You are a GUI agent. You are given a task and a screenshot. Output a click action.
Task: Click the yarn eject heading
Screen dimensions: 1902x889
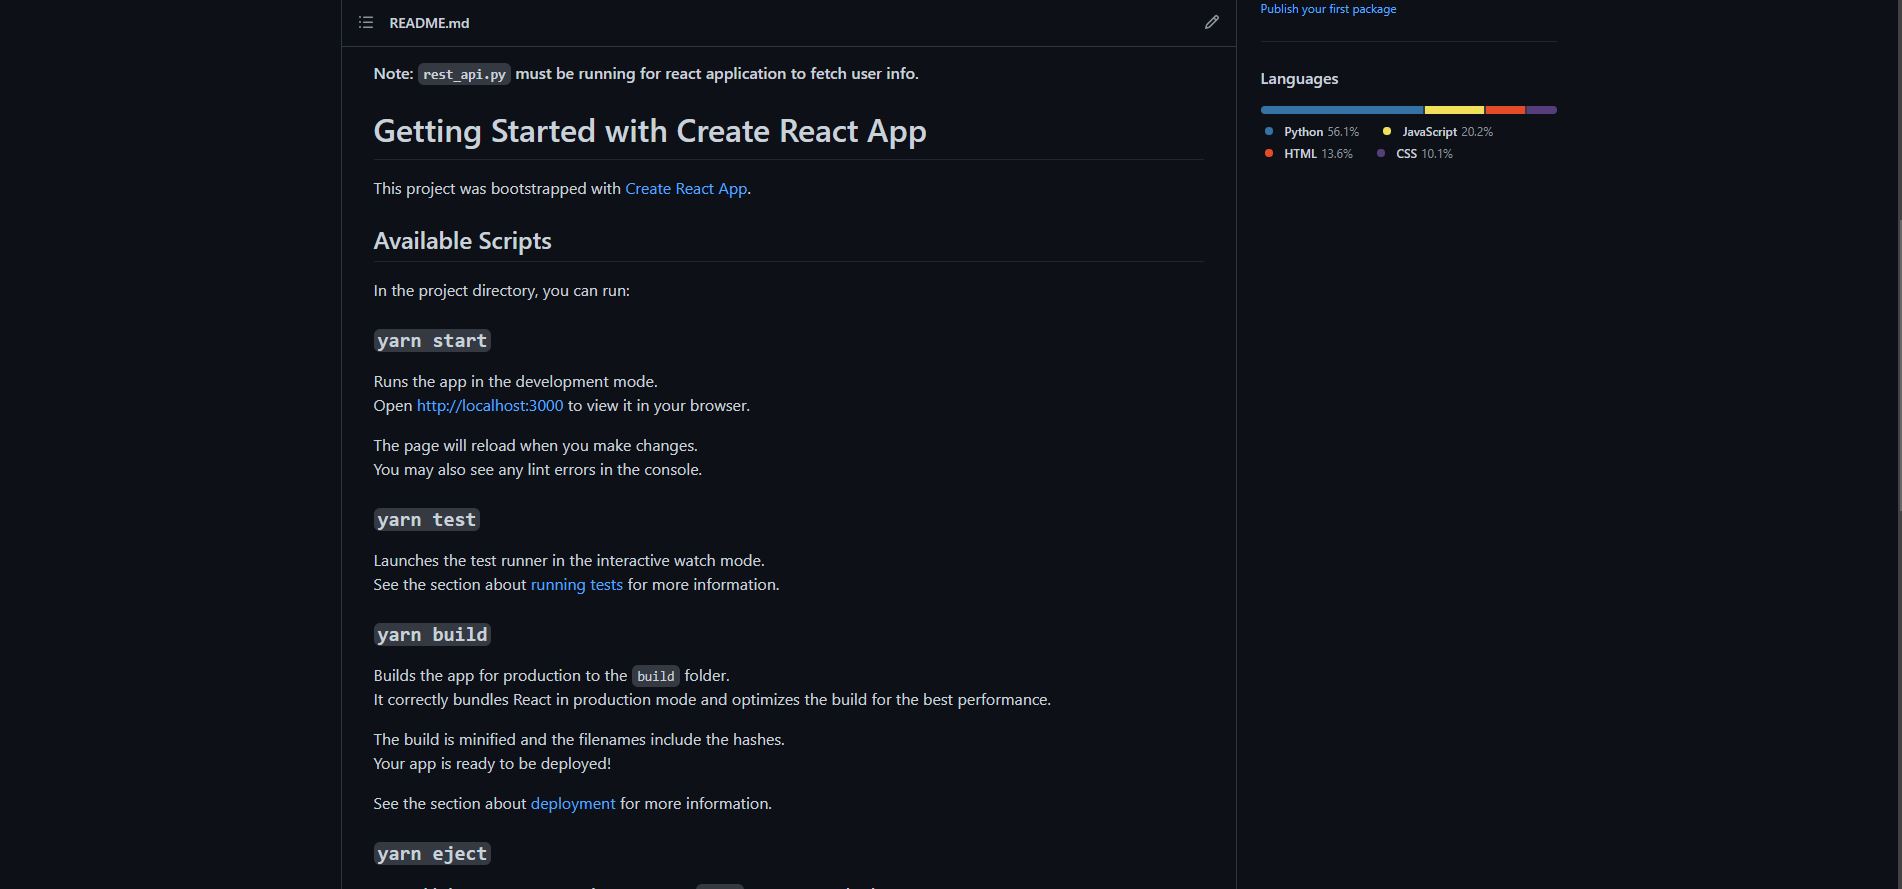pyautogui.click(x=432, y=854)
